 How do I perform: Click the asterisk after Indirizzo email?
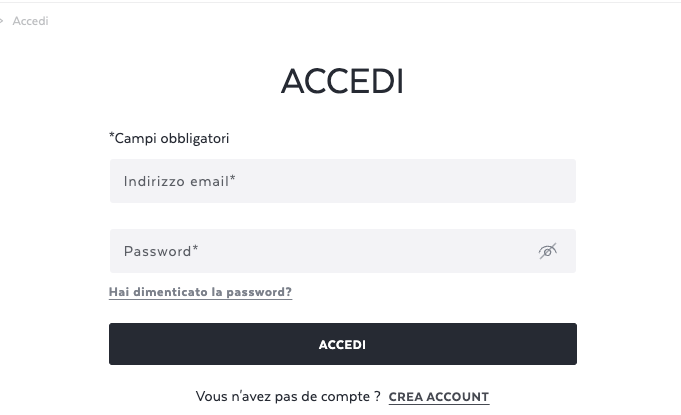tap(233, 178)
